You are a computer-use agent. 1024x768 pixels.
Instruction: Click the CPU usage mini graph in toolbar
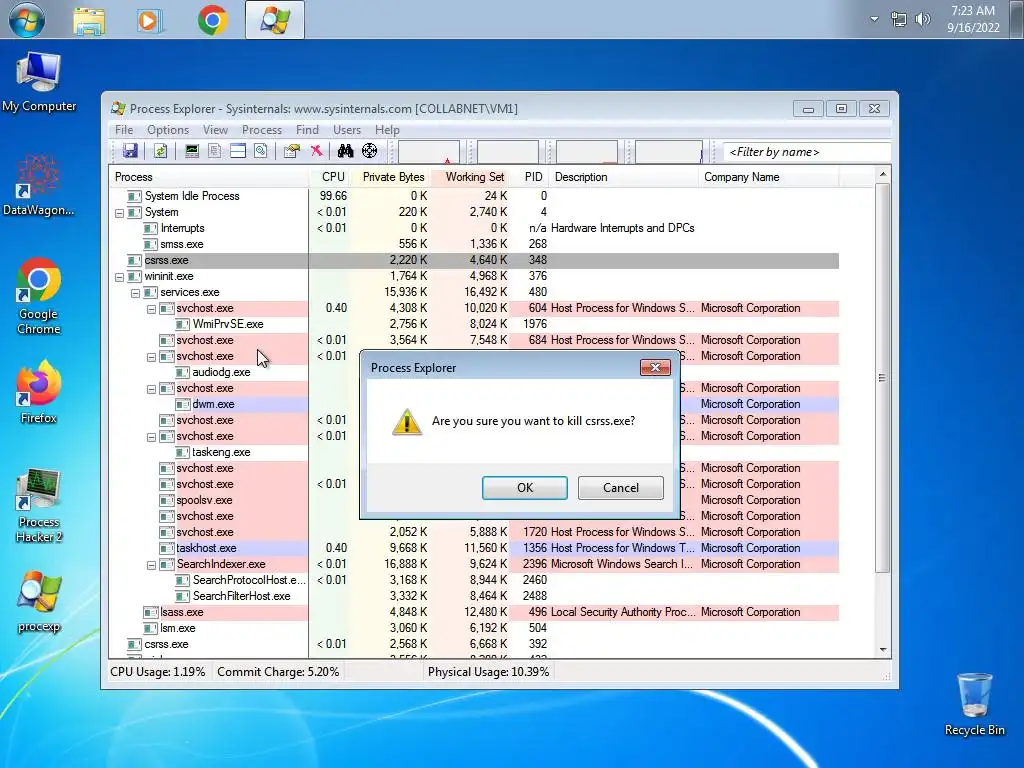click(429, 152)
